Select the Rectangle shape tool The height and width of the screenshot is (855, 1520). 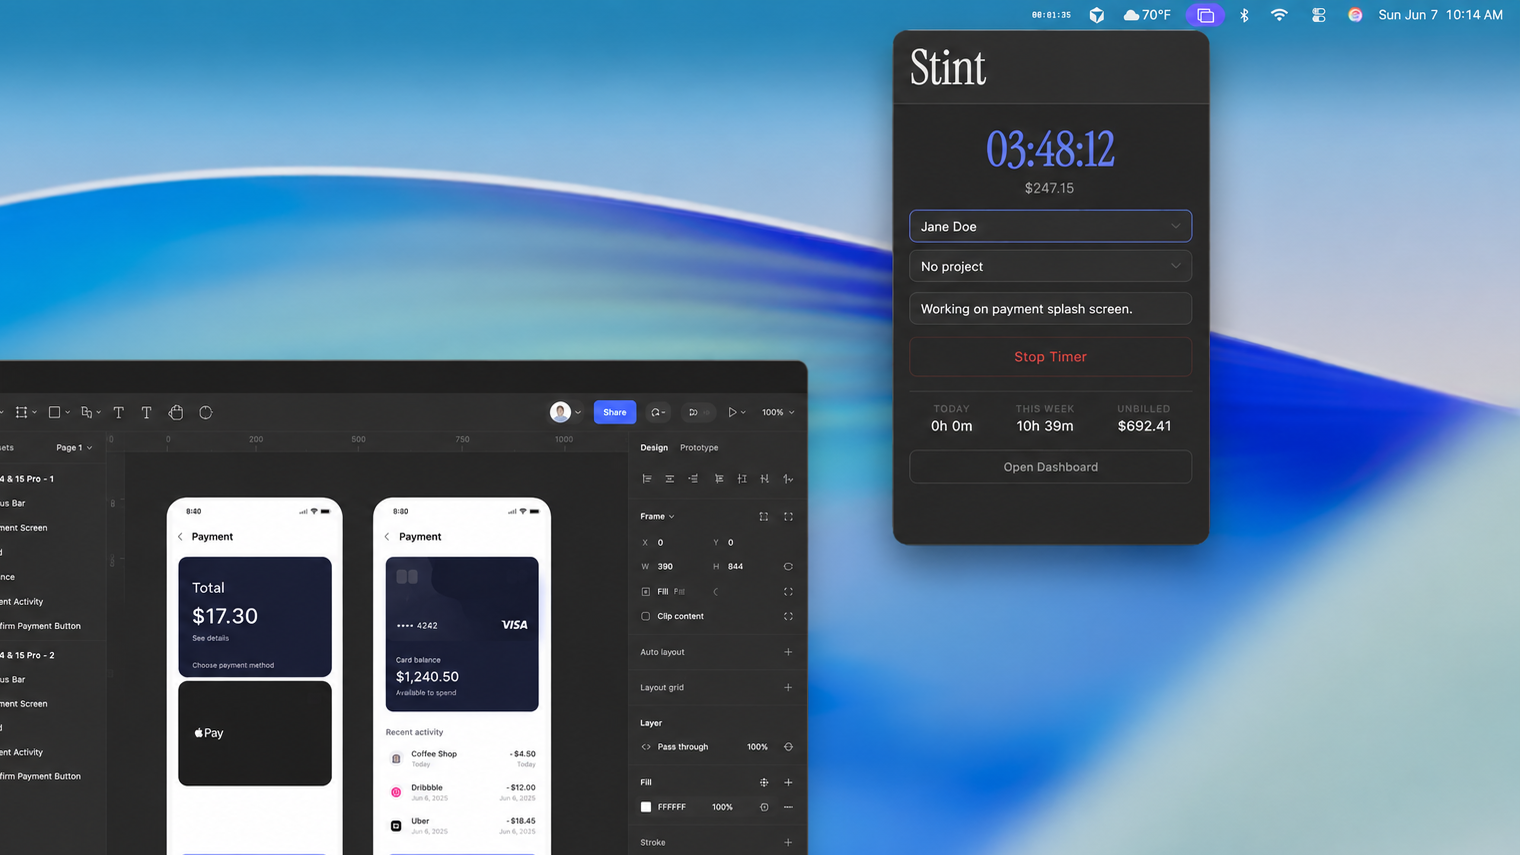(x=54, y=412)
